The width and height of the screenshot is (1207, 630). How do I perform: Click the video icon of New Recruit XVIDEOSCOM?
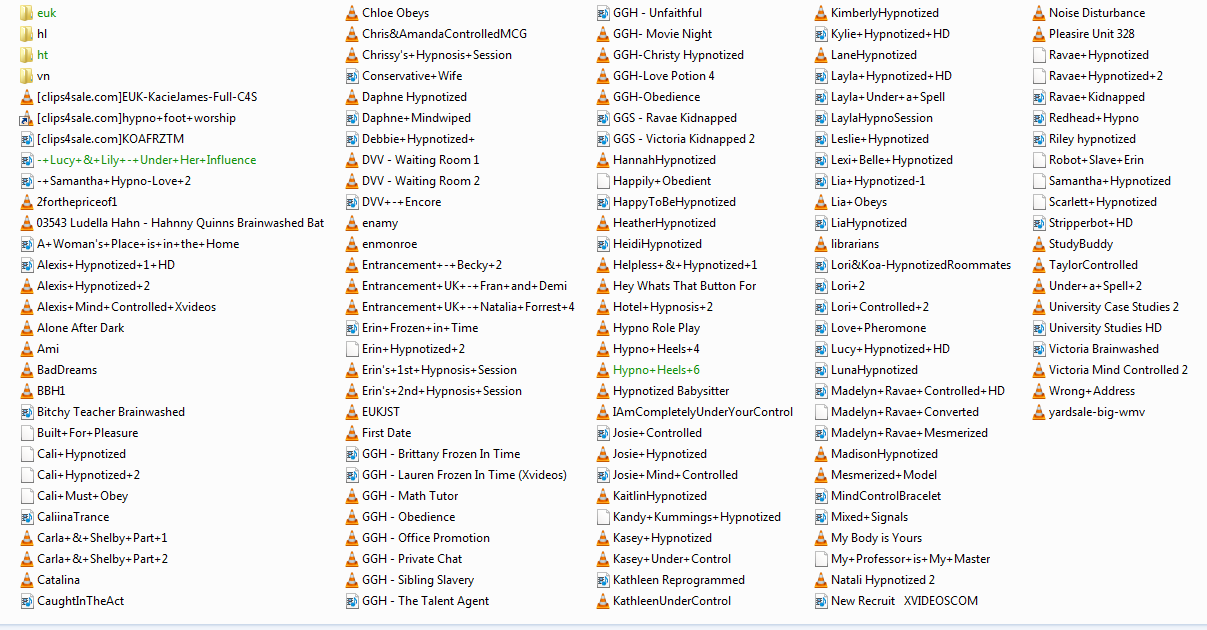pyautogui.click(x=821, y=601)
